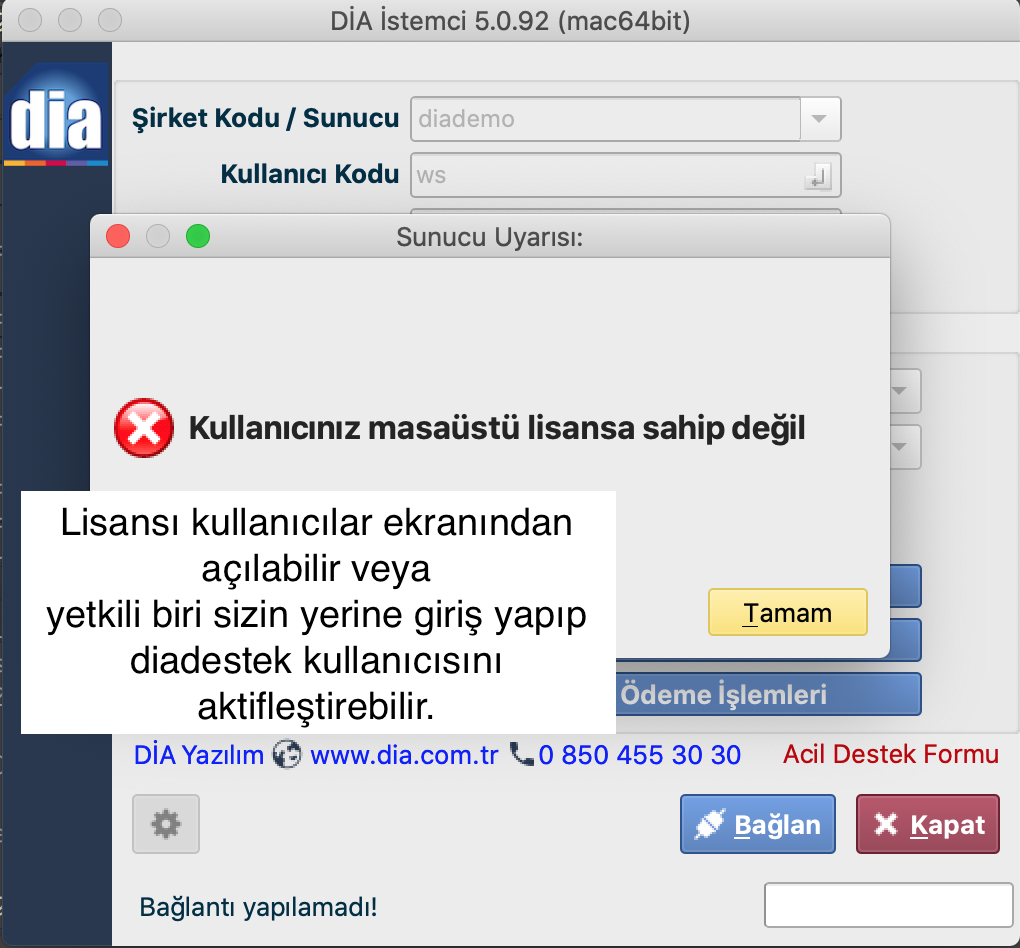Visit the www.dia.com.tr link
1020x948 pixels.
(x=403, y=754)
